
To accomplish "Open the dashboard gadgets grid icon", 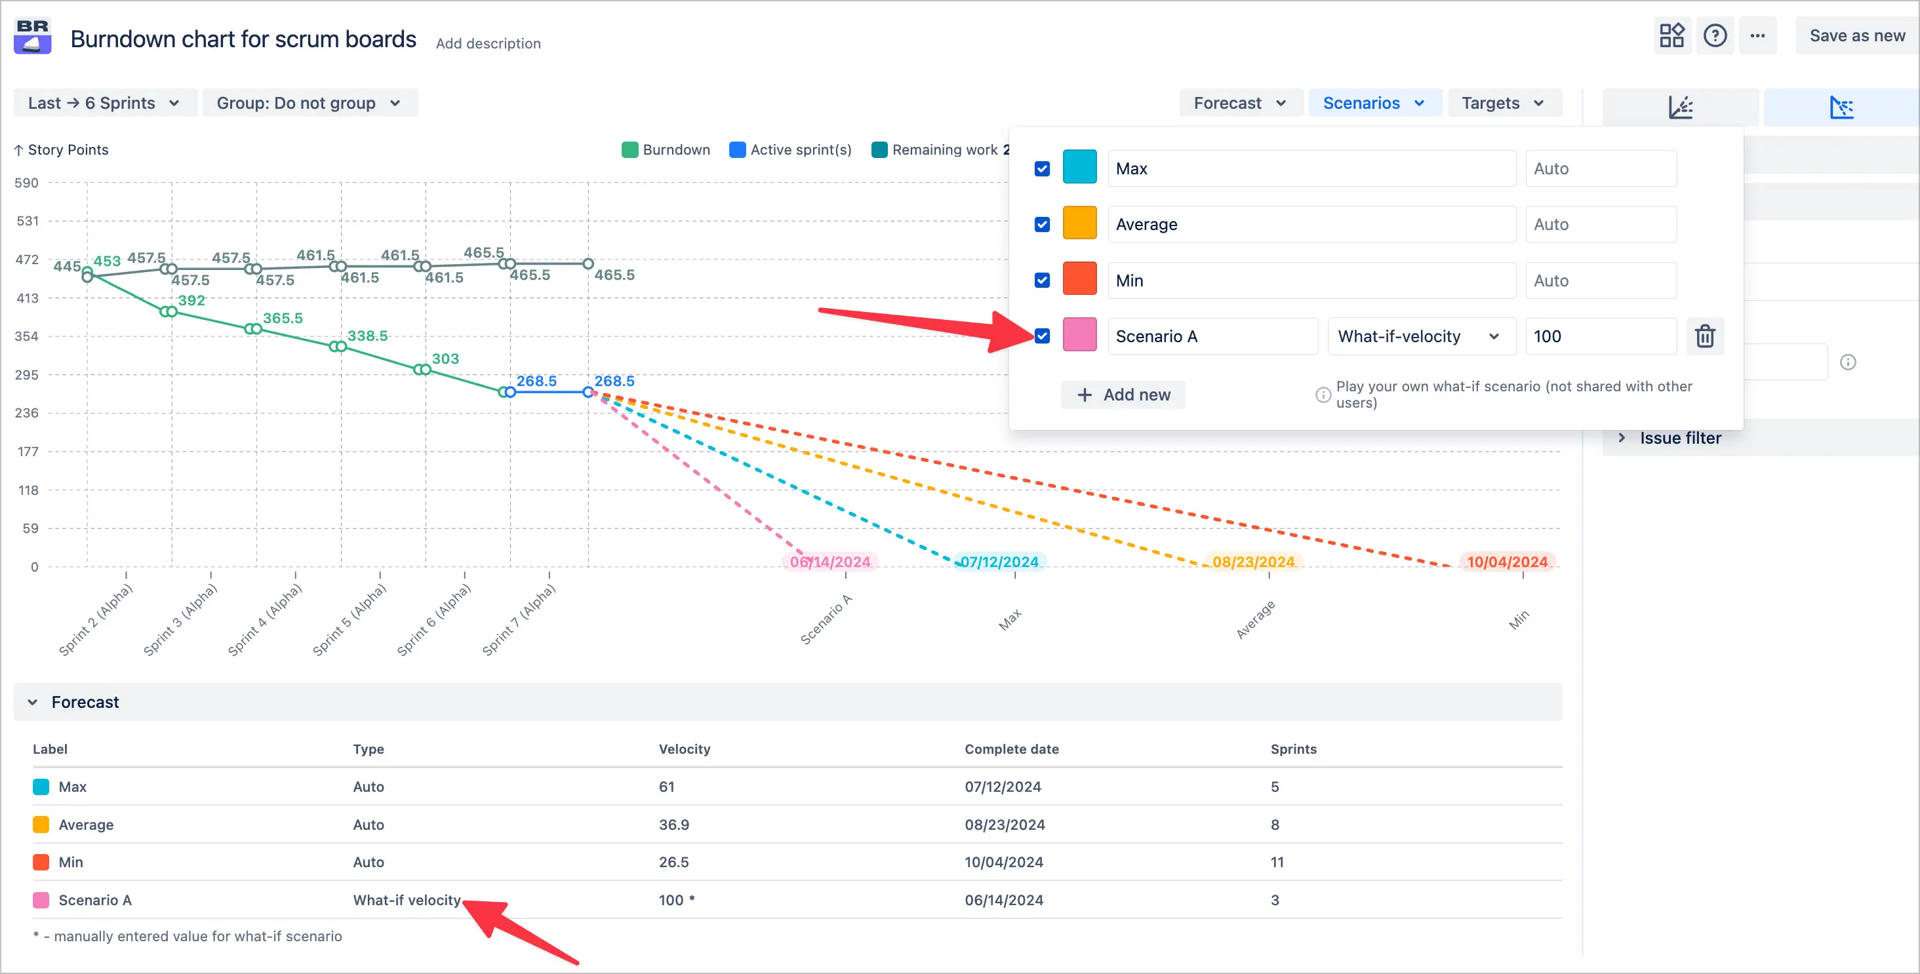I will coord(1672,36).
